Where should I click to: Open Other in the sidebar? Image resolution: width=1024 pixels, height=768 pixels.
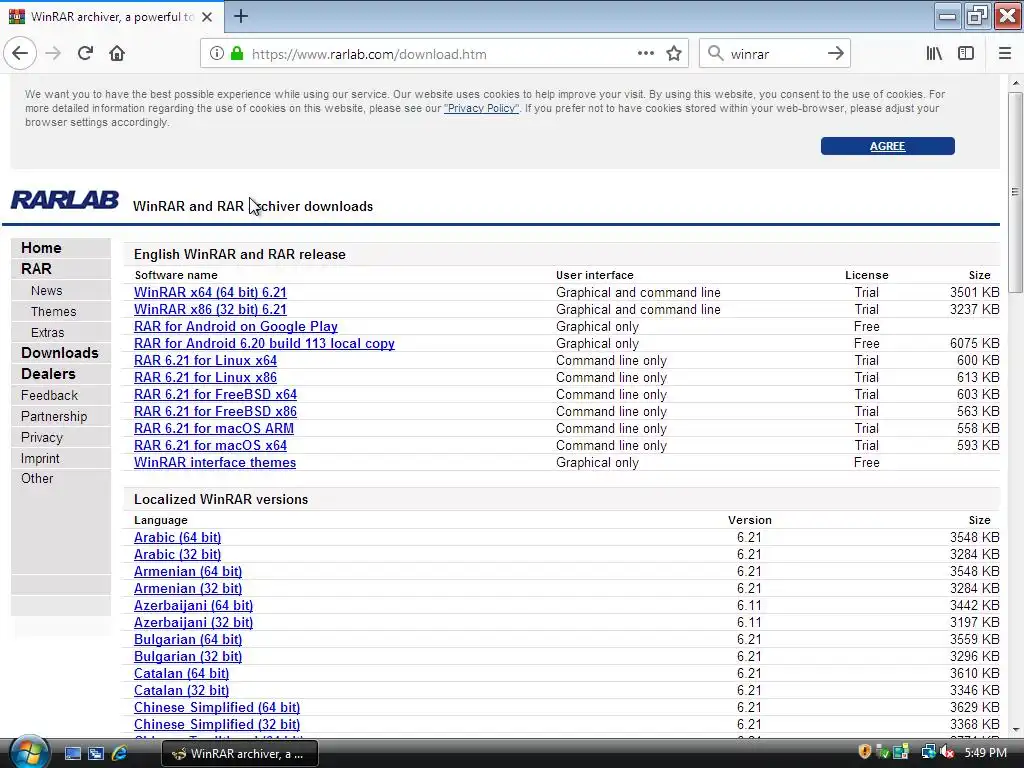point(37,479)
